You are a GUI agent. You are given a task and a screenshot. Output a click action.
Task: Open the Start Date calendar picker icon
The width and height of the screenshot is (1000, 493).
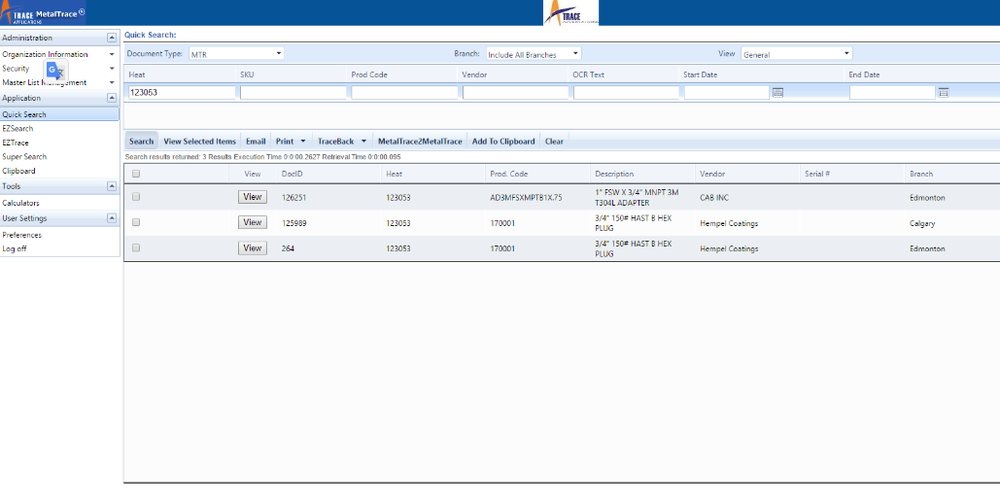click(x=777, y=92)
